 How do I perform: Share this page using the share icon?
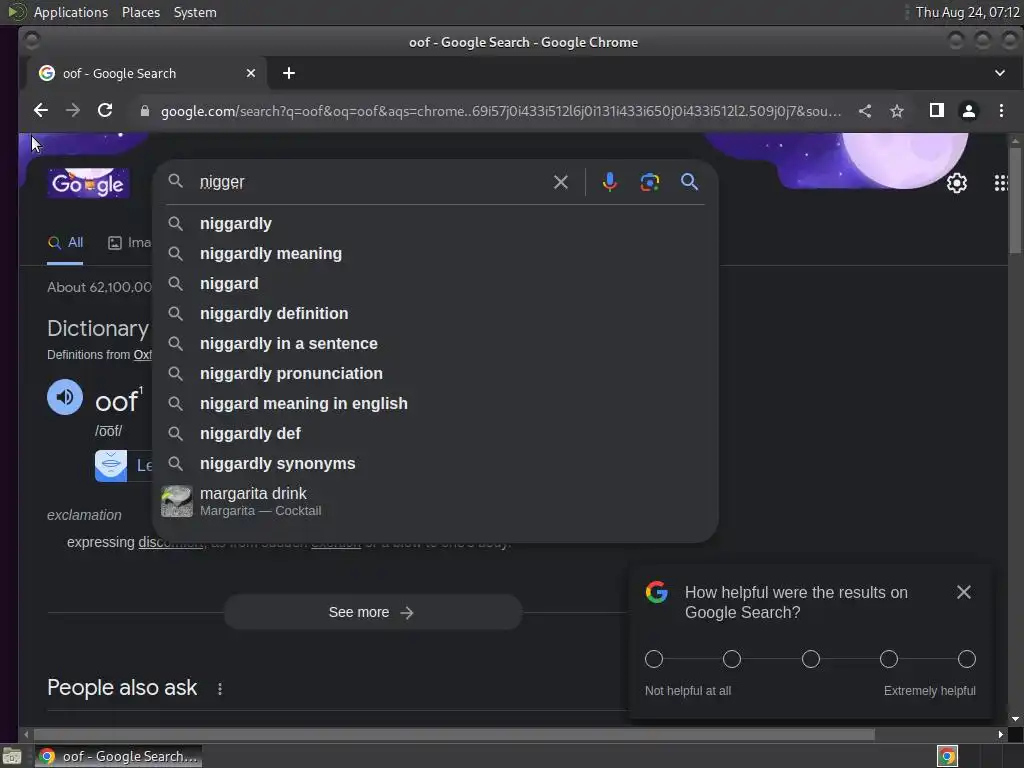pos(865,111)
